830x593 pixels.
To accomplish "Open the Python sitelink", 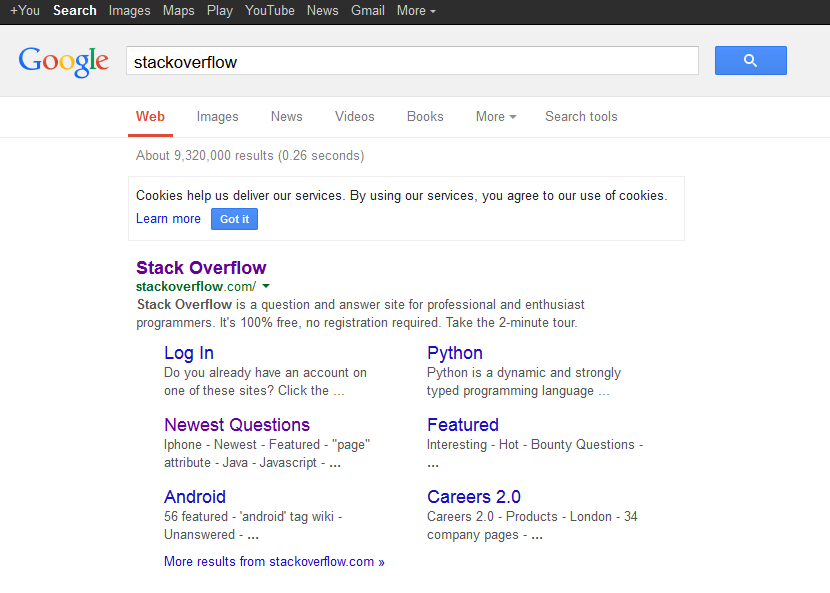I will pyautogui.click(x=455, y=353).
